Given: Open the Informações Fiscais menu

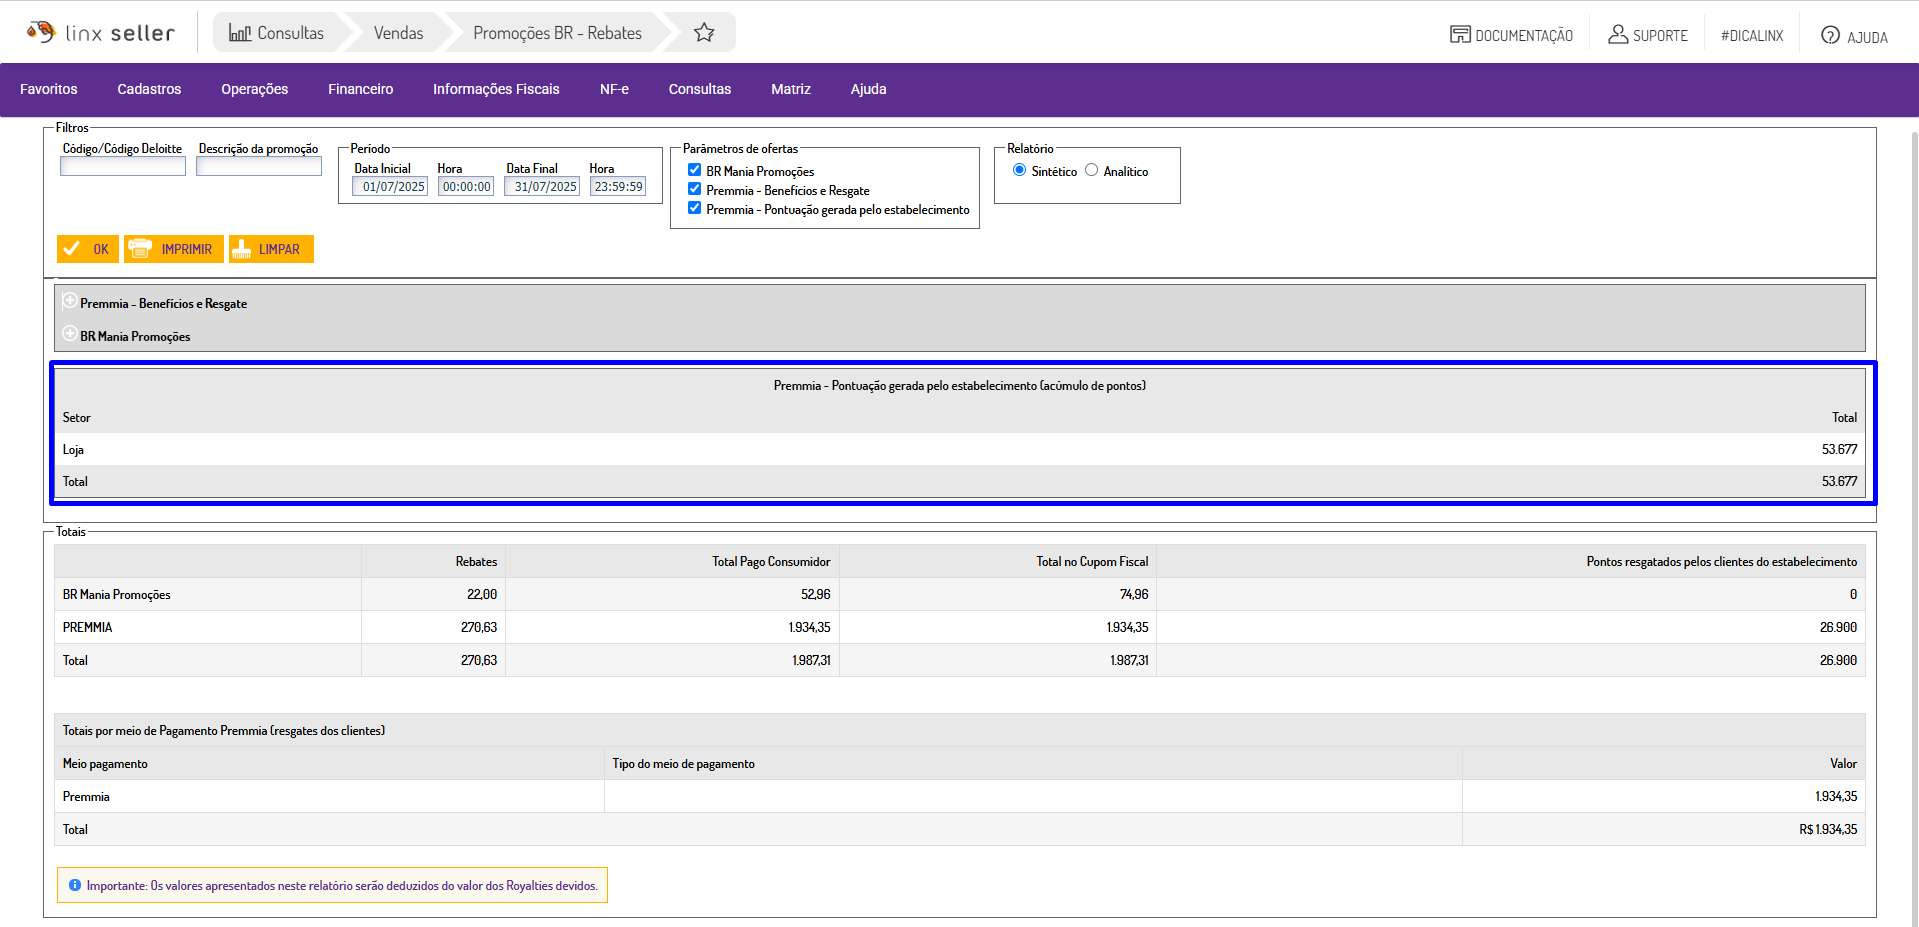Looking at the screenshot, I should click(x=496, y=89).
